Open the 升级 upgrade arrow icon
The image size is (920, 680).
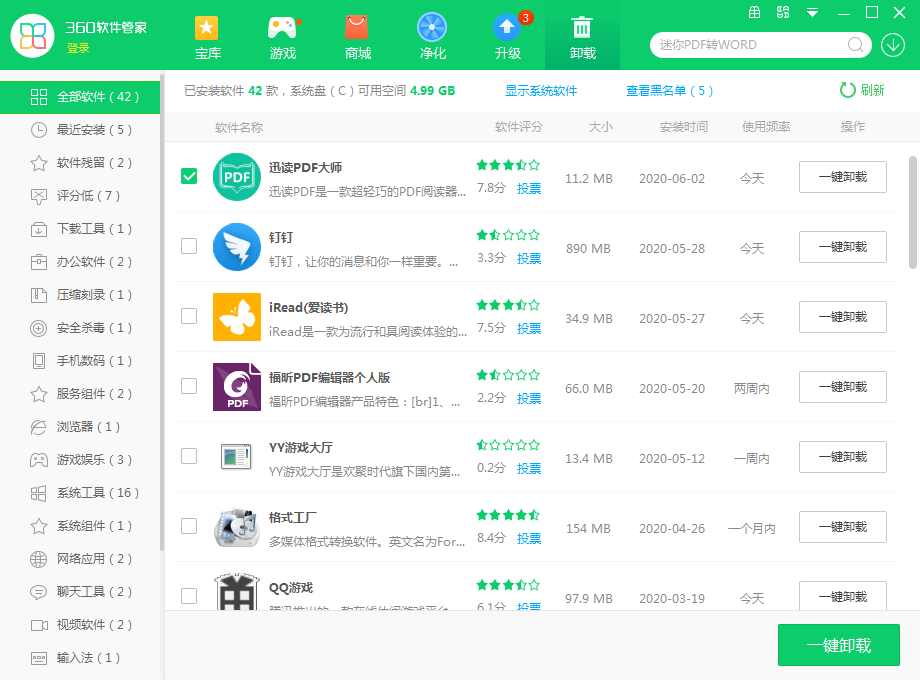[507, 28]
